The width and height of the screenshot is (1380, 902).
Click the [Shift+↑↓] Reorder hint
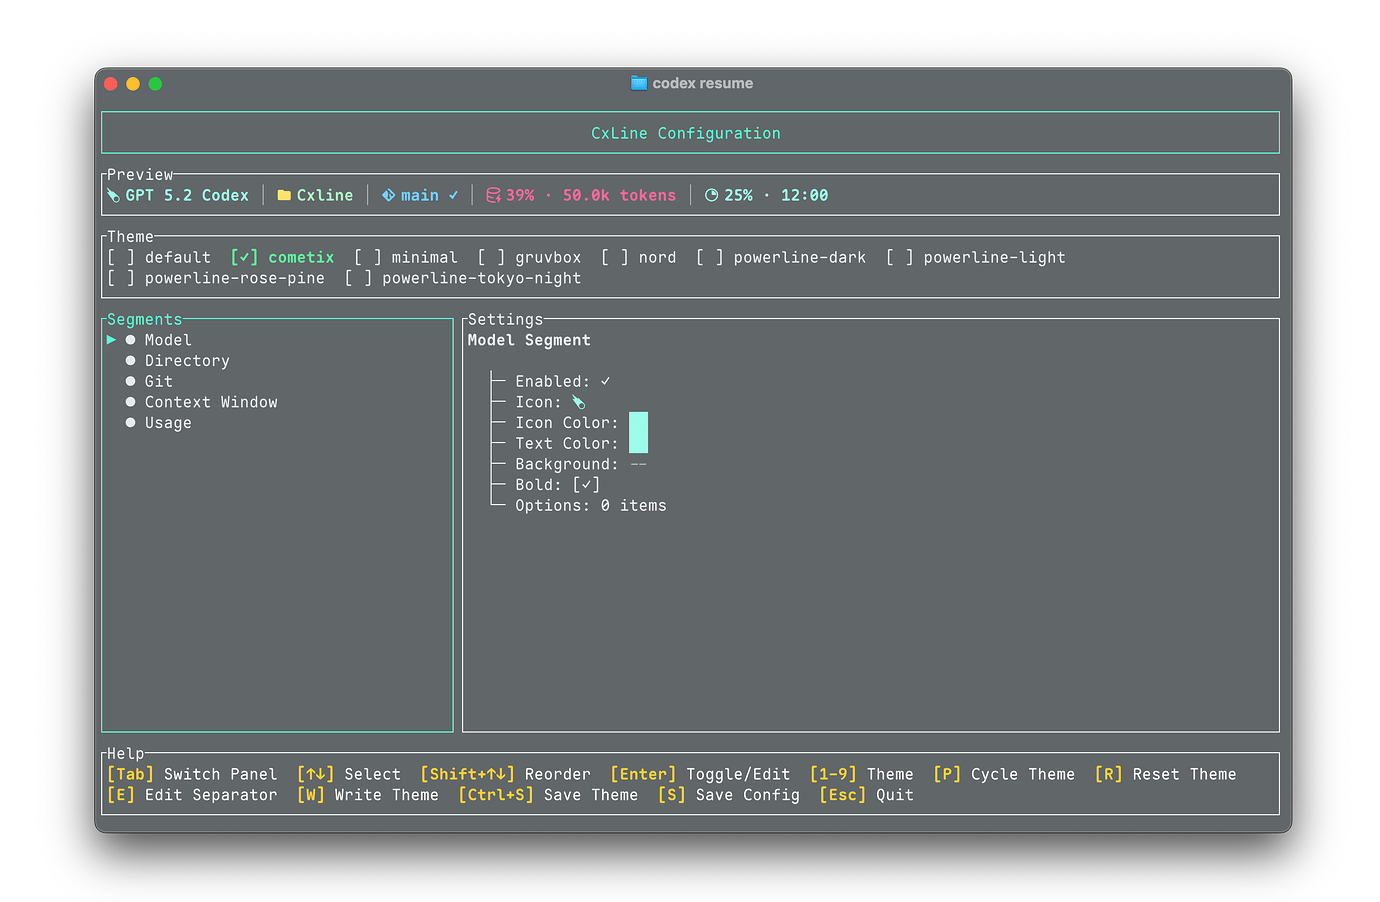click(x=505, y=774)
